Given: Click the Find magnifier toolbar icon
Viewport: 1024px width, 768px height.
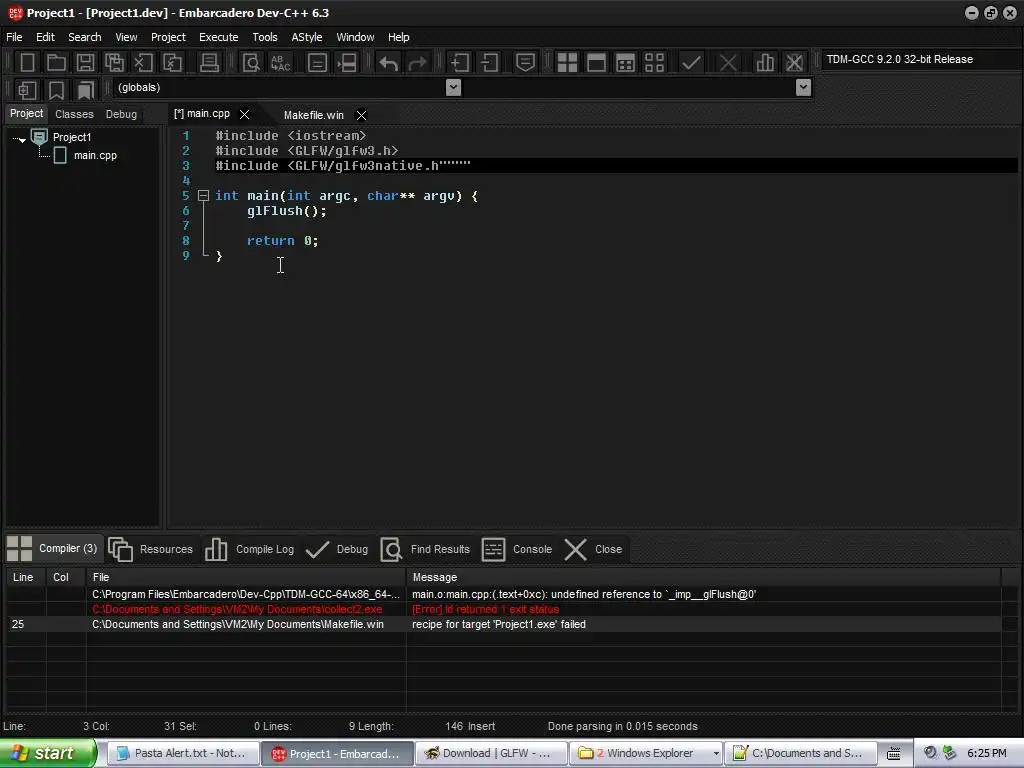Looking at the screenshot, I should coord(251,63).
